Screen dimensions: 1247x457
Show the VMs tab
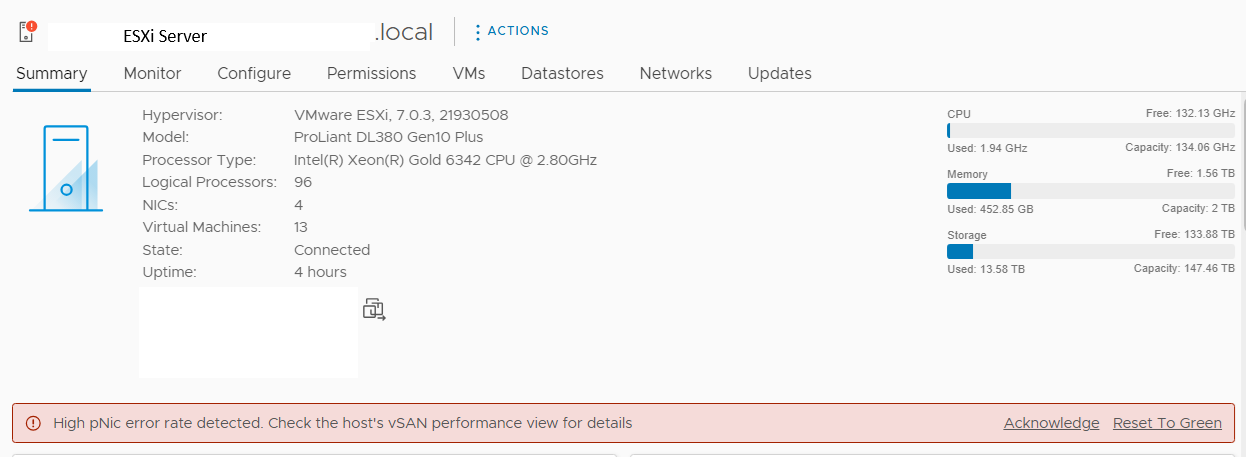pos(469,73)
